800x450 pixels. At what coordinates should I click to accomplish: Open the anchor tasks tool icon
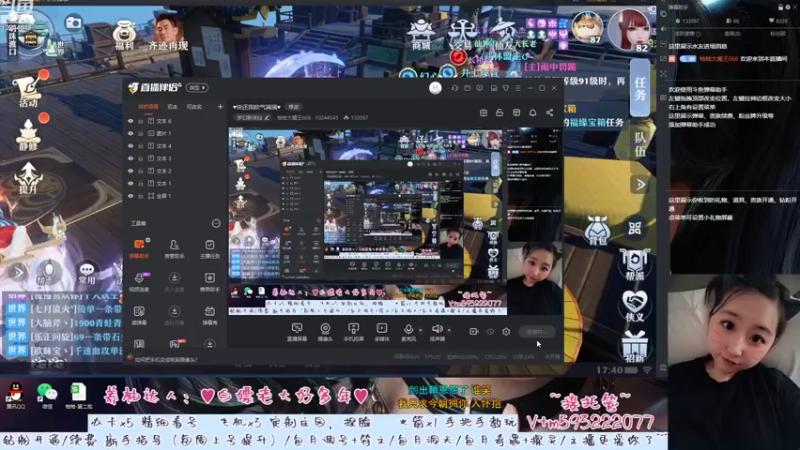tap(210, 248)
